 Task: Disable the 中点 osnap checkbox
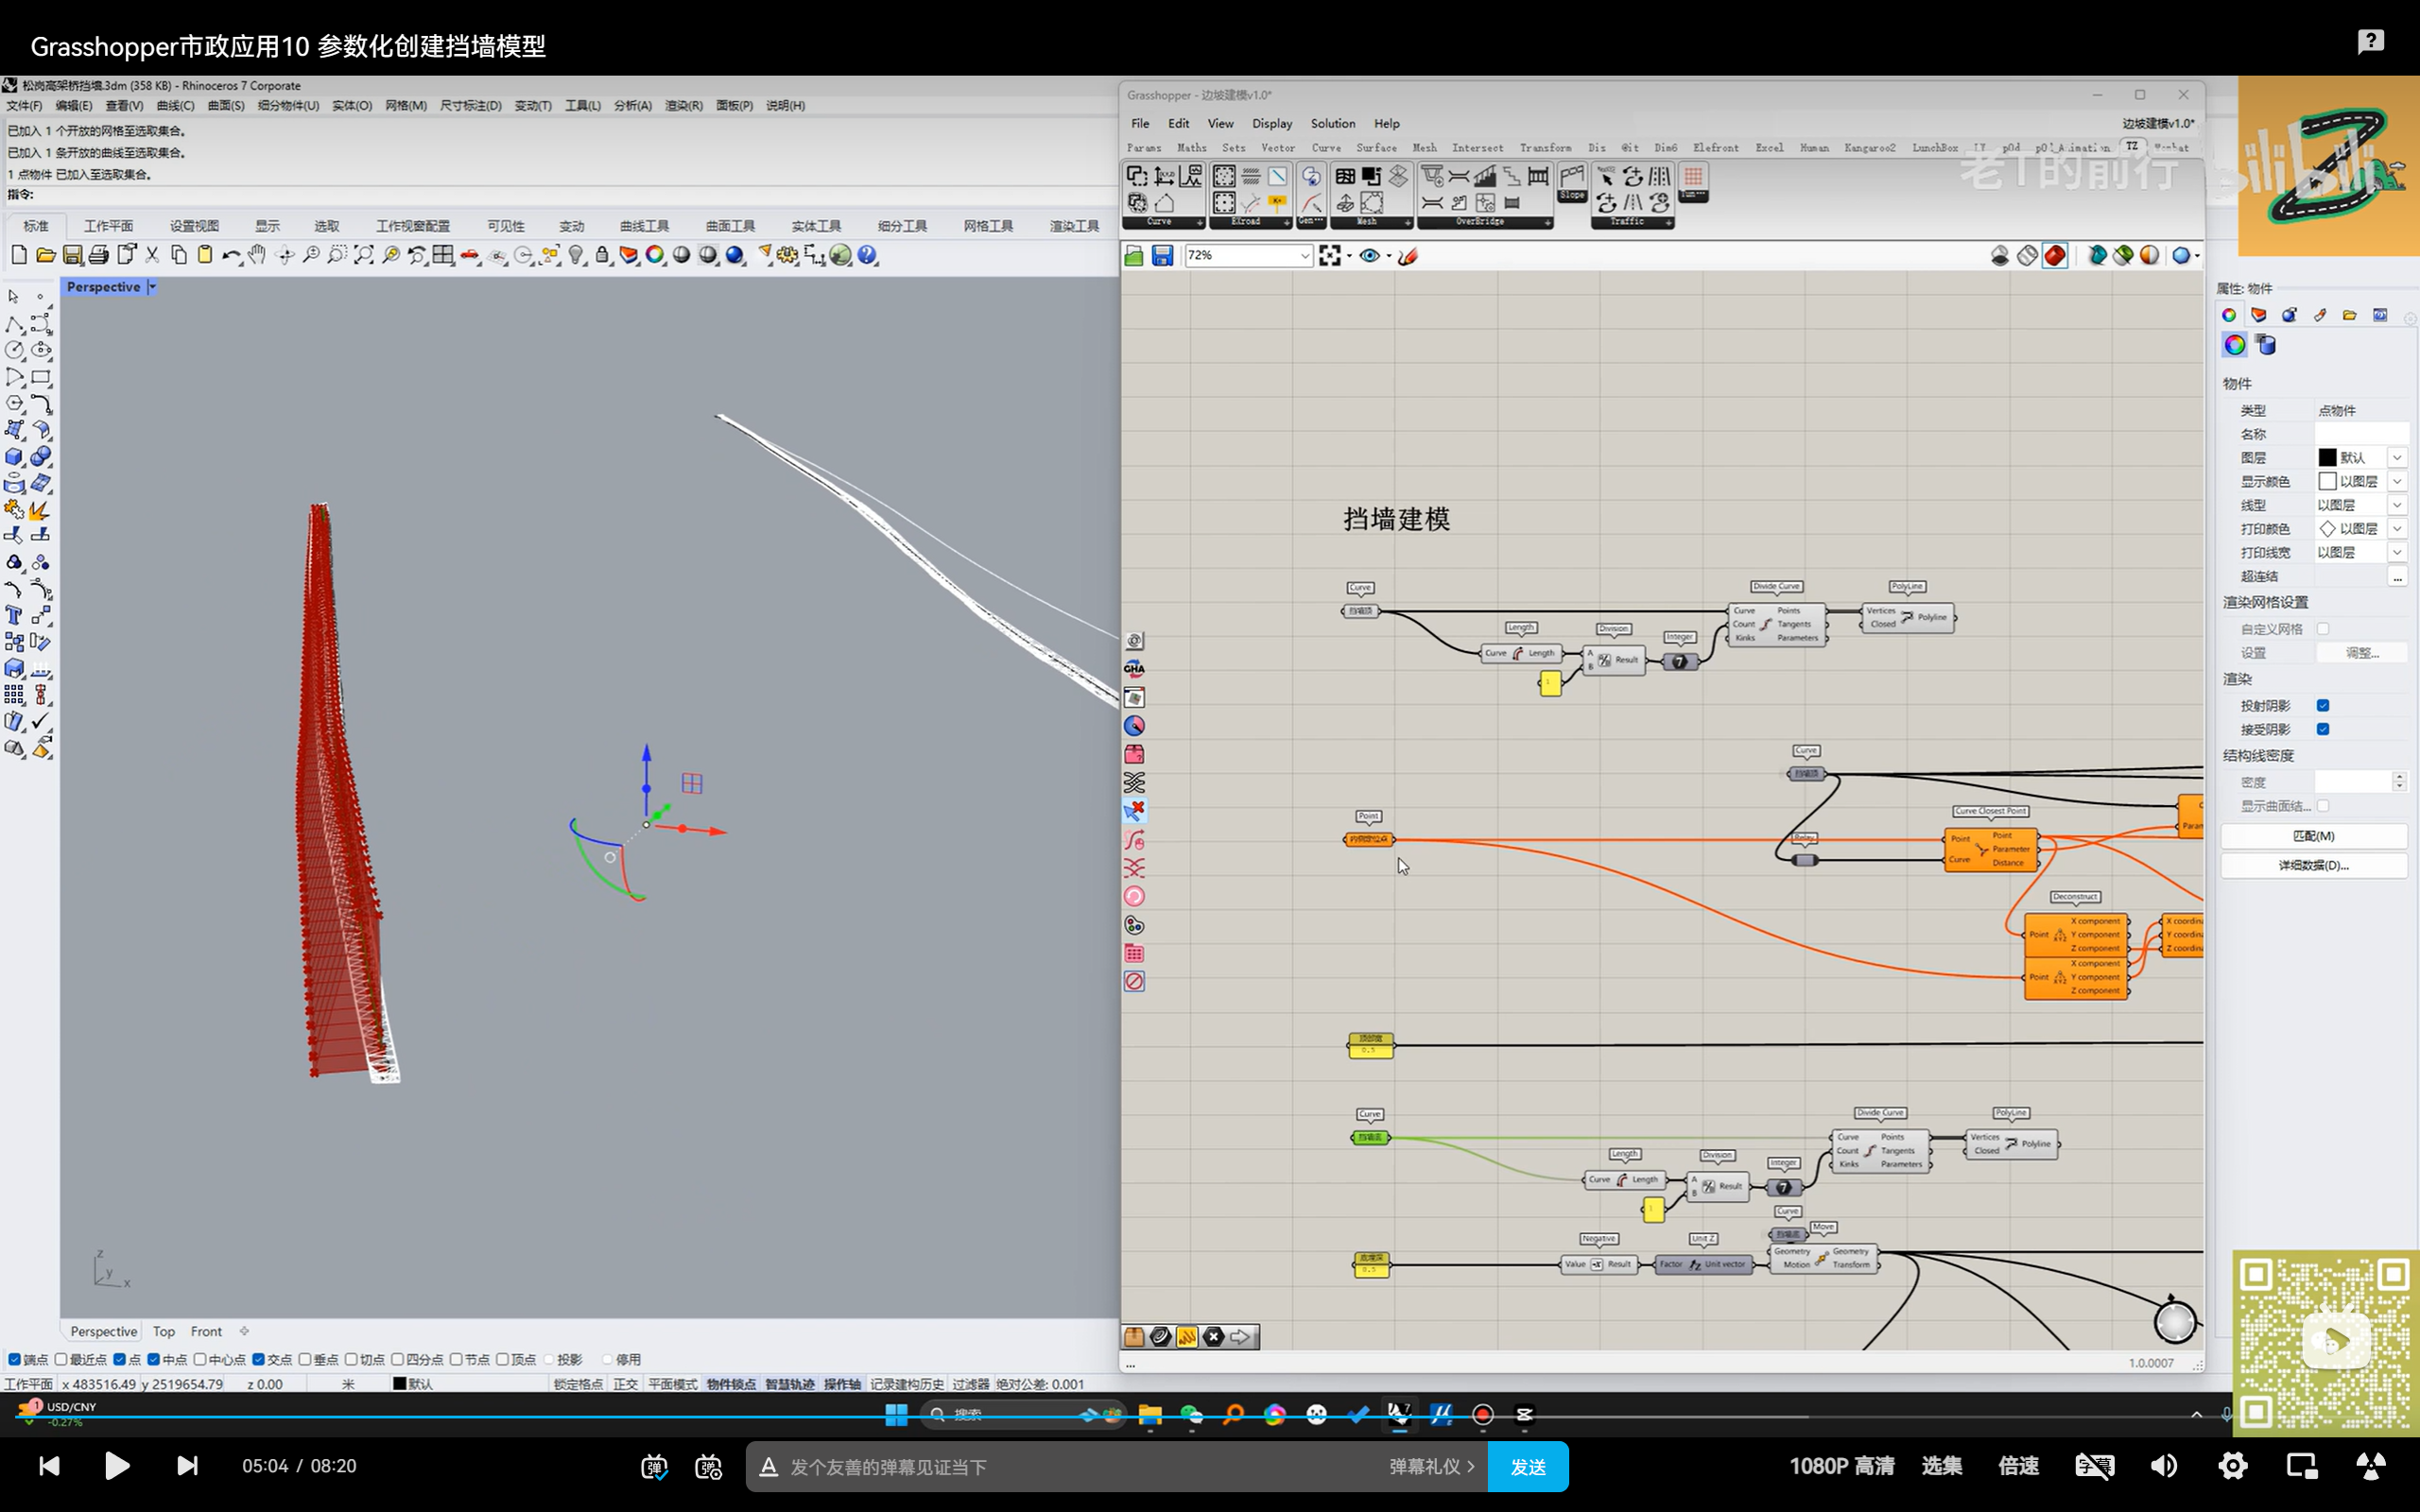tap(154, 1359)
